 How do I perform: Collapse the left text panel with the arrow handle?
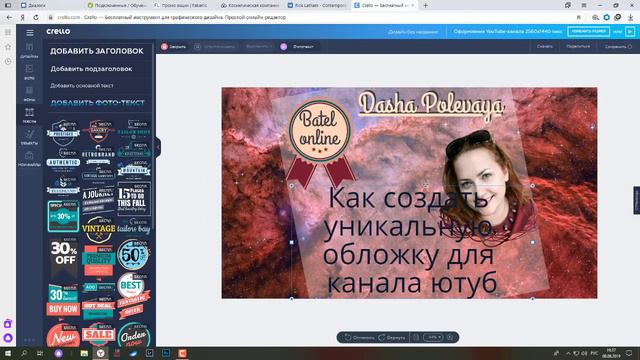pyautogui.click(x=158, y=147)
